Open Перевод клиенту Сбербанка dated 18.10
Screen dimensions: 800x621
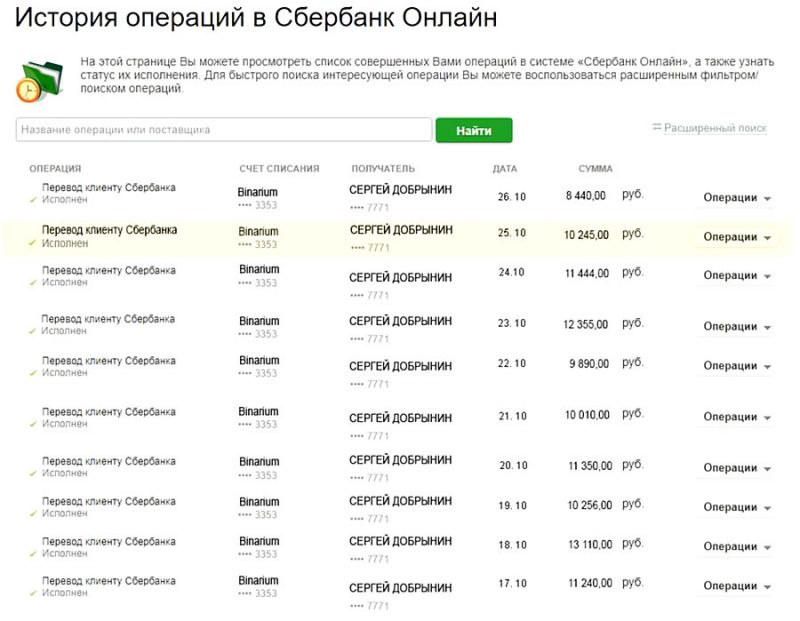coord(109,541)
